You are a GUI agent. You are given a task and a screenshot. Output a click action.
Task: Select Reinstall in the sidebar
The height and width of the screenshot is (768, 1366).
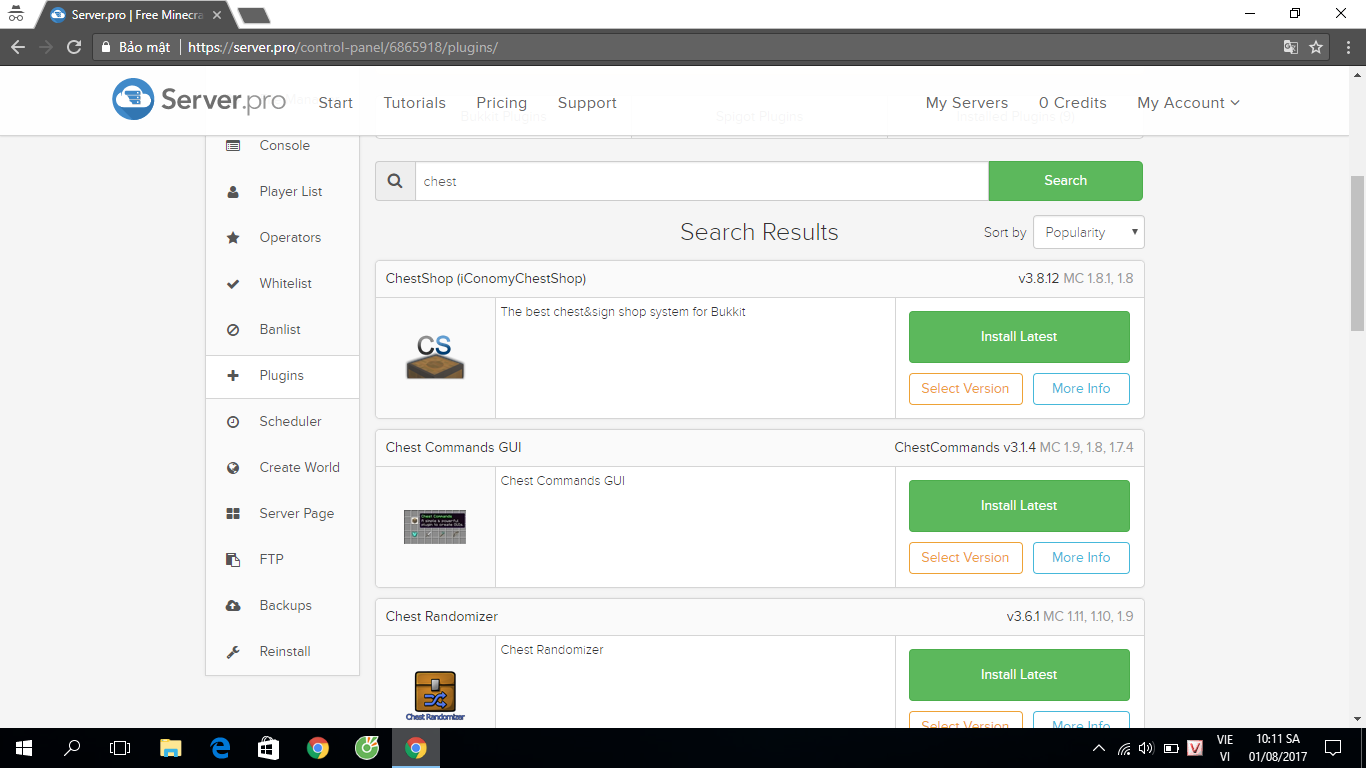click(282, 652)
